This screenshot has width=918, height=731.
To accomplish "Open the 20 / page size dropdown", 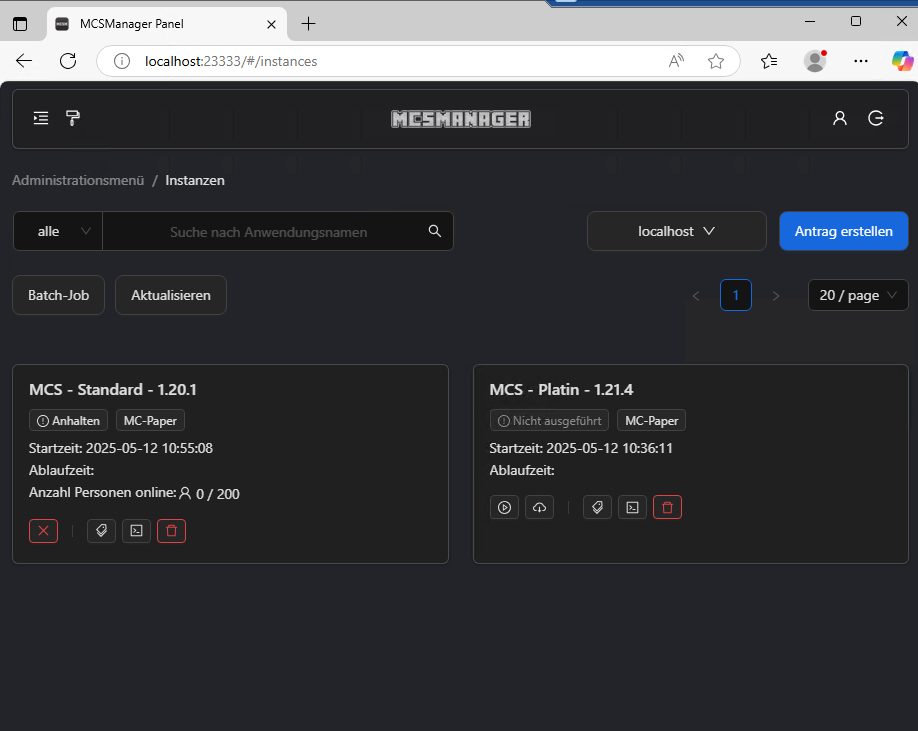I will [x=858, y=295].
